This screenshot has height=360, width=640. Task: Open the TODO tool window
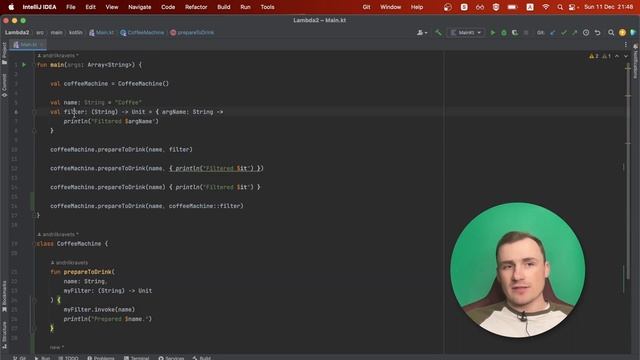[x=68, y=358]
